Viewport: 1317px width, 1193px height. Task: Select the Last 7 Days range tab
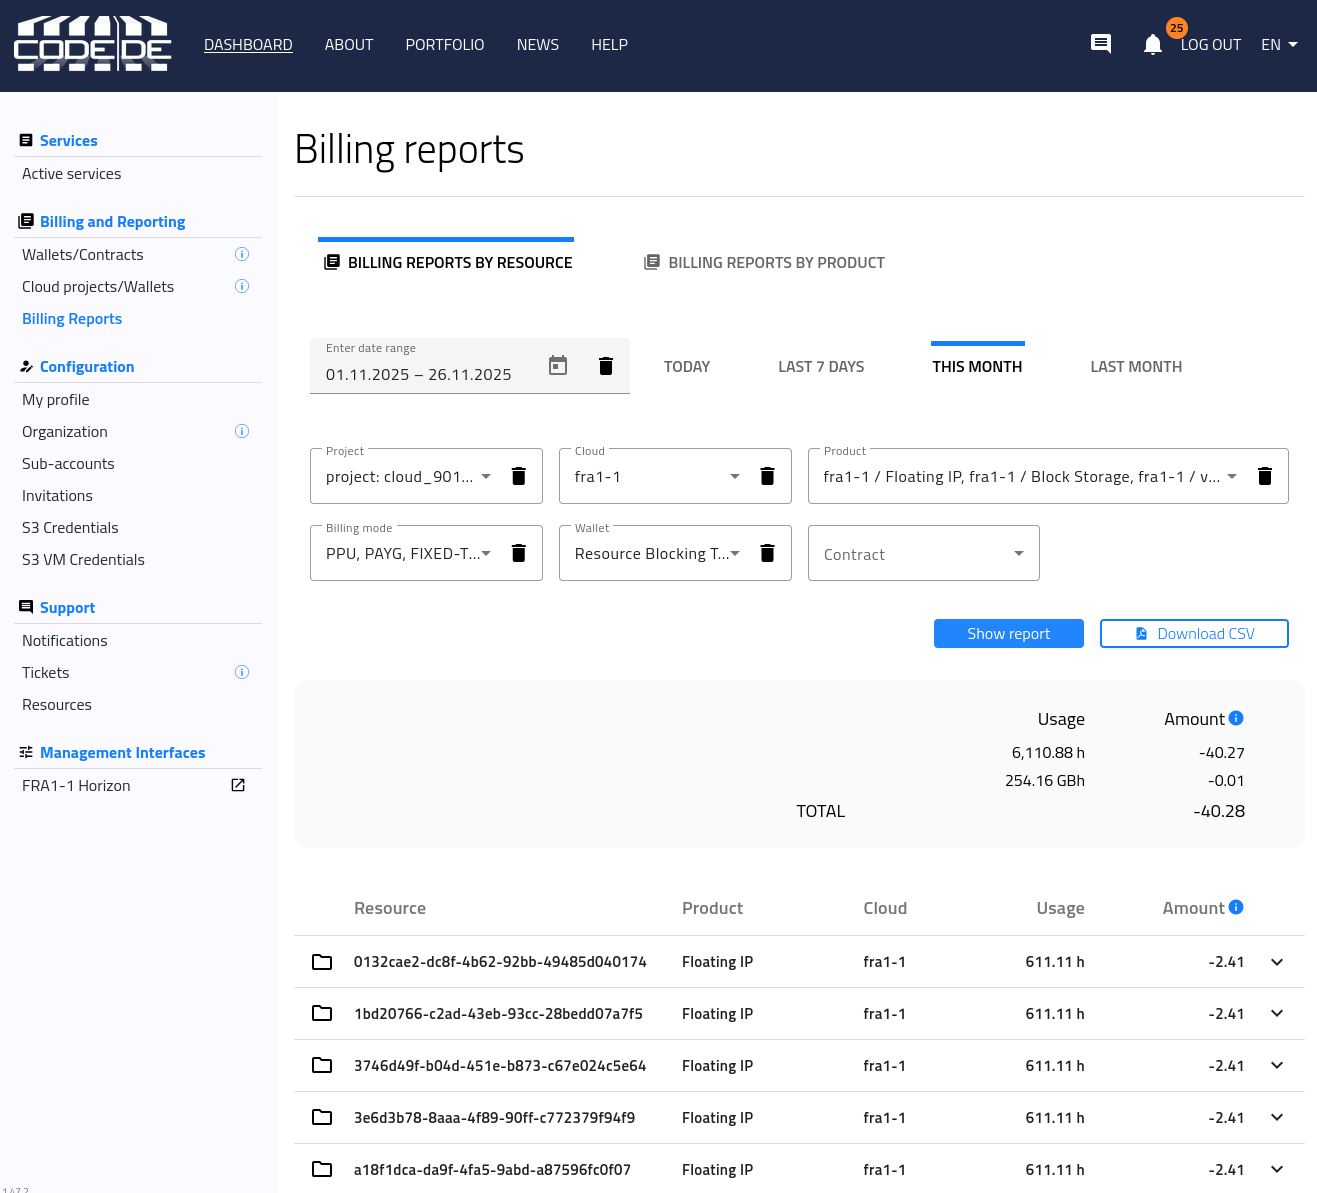pos(821,367)
